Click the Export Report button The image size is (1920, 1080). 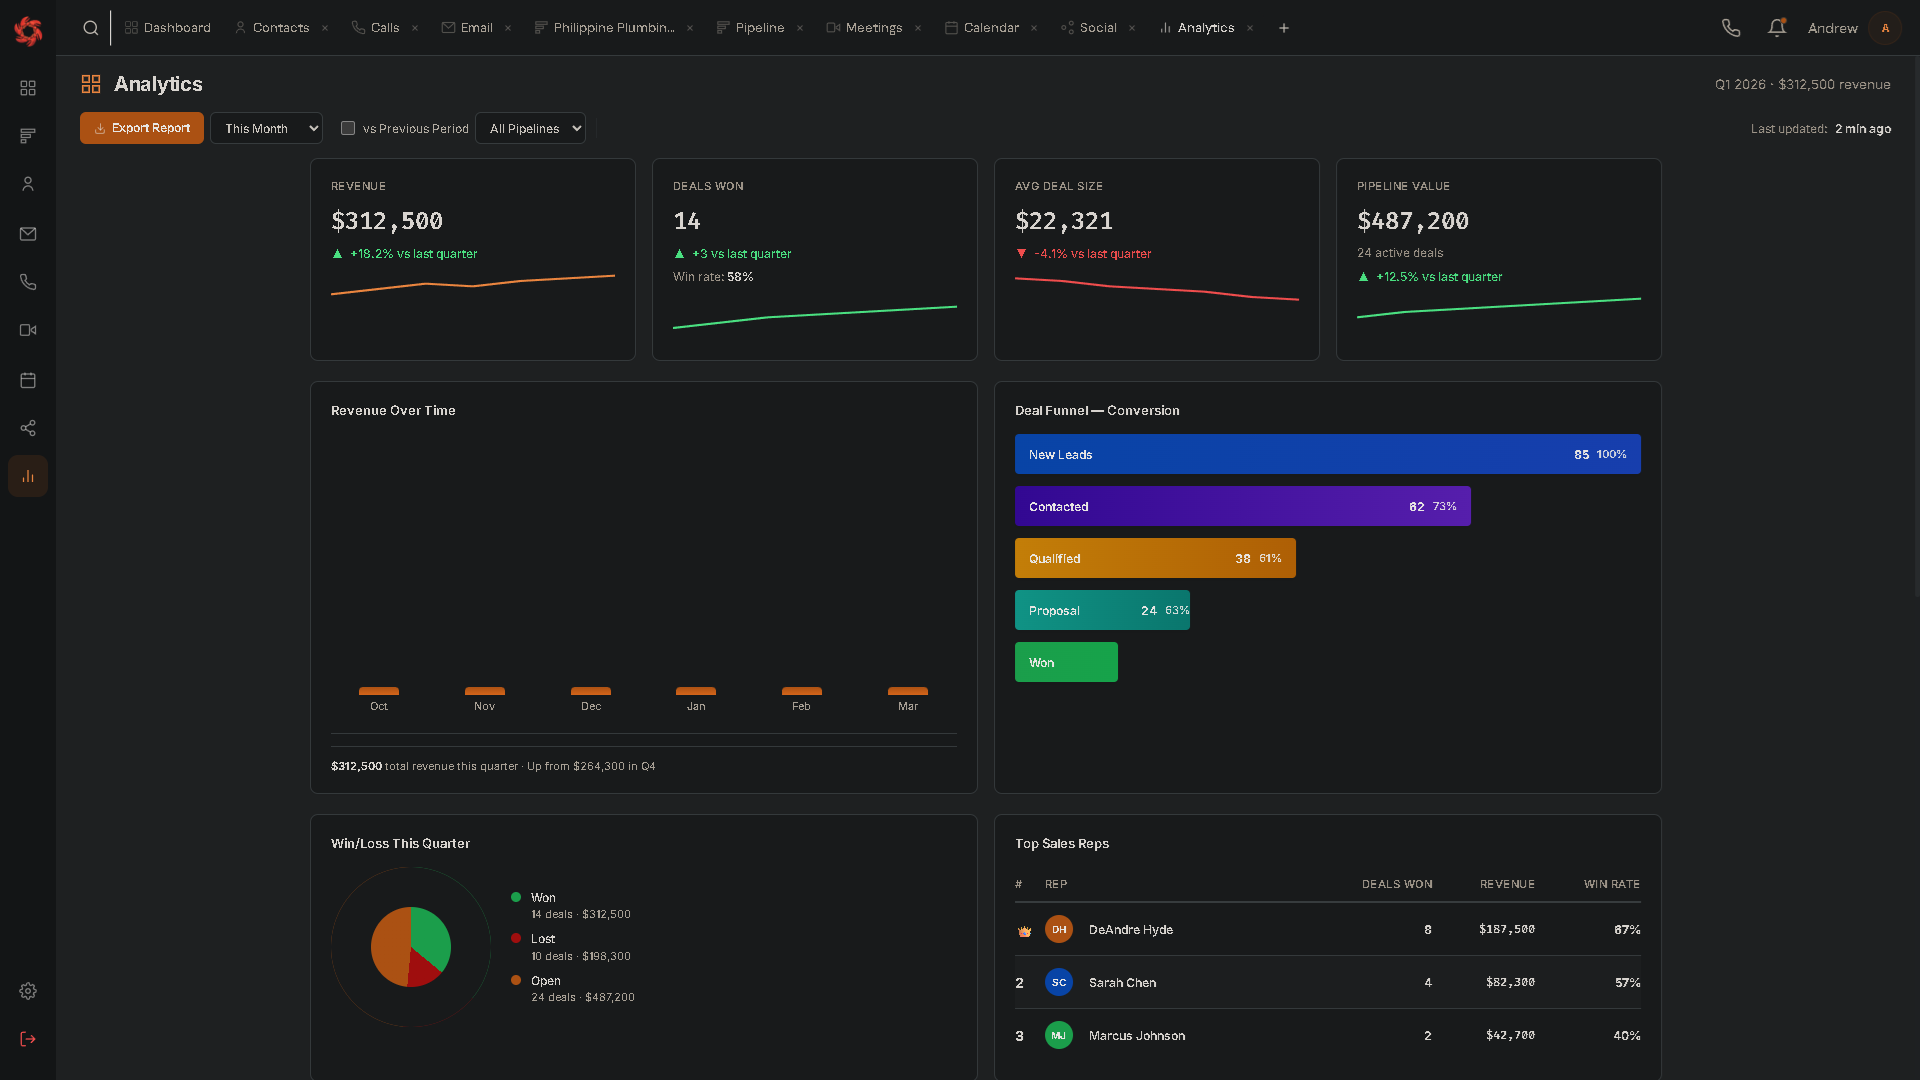point(142,128)
